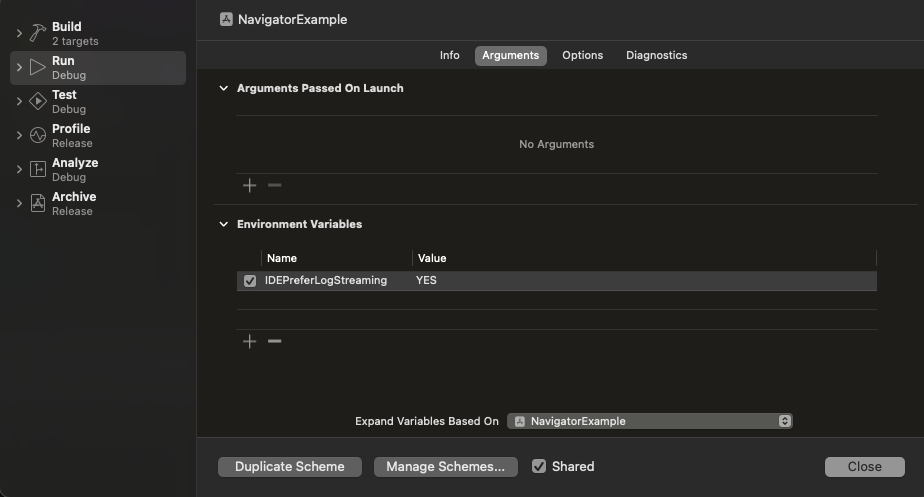The image size is (924, 497).
Task: Select the Test Debug row
Action: point(98,101)
